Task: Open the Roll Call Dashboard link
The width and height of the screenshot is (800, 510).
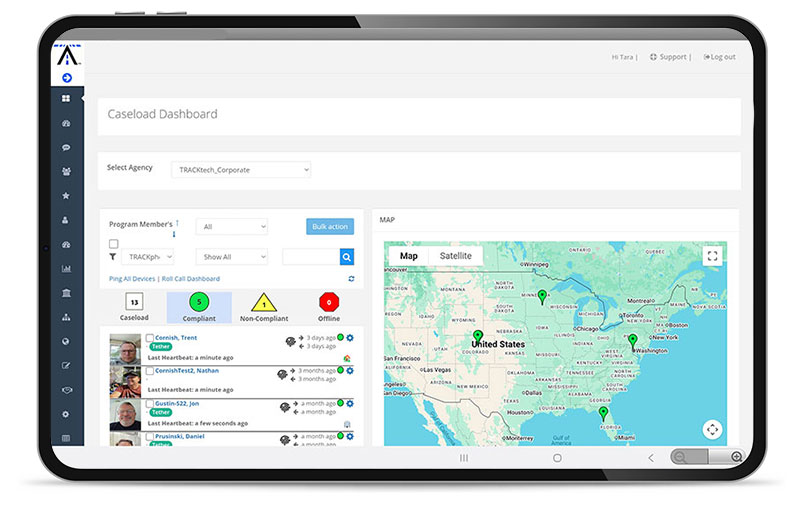Action: 192,279
